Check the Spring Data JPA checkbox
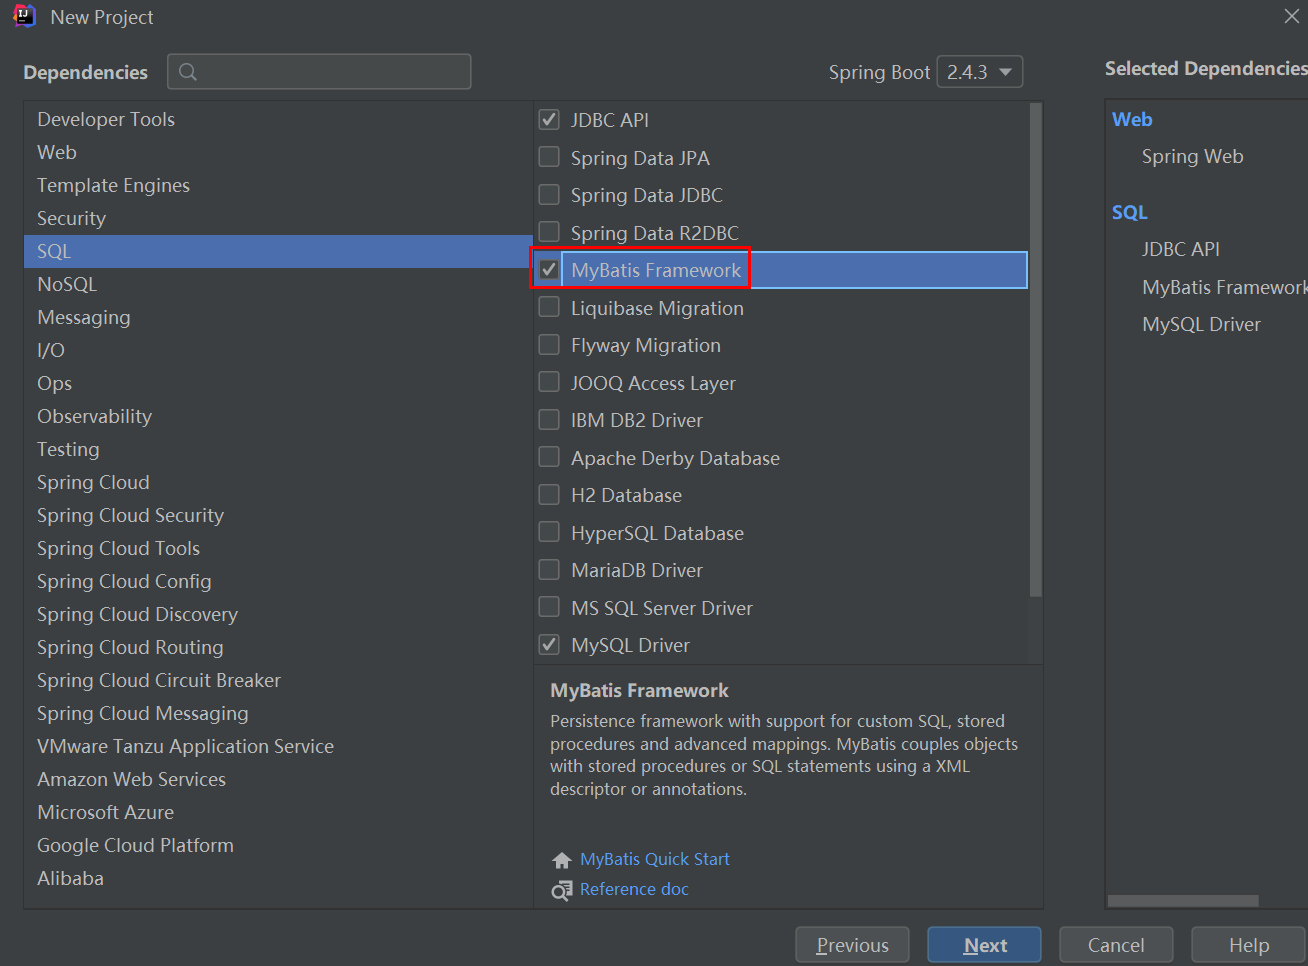 click(549, 158)
